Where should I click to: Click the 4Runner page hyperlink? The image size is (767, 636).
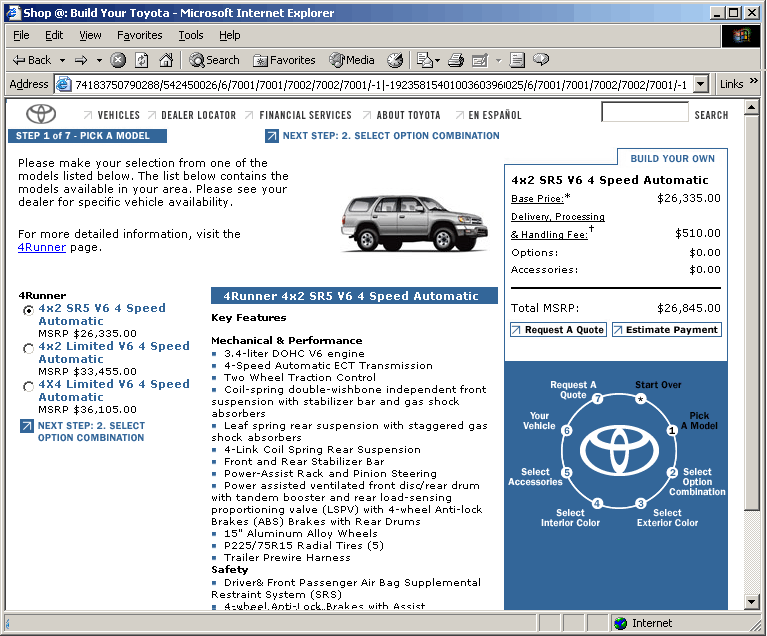pyautogui.click(x=42, y=247)
